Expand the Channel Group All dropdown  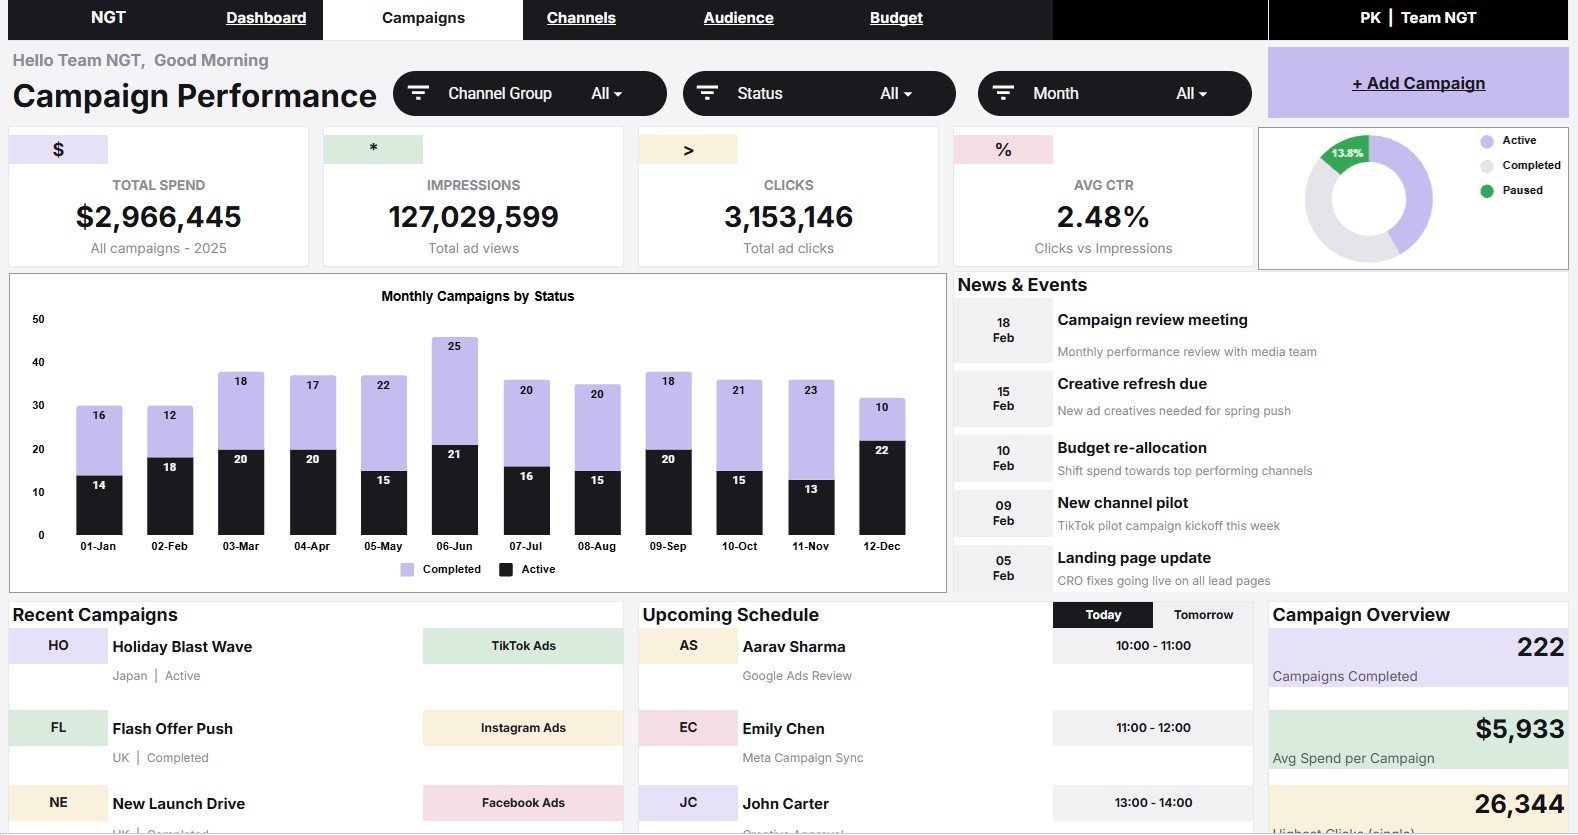pyautogui.click(x=606, y=93)
